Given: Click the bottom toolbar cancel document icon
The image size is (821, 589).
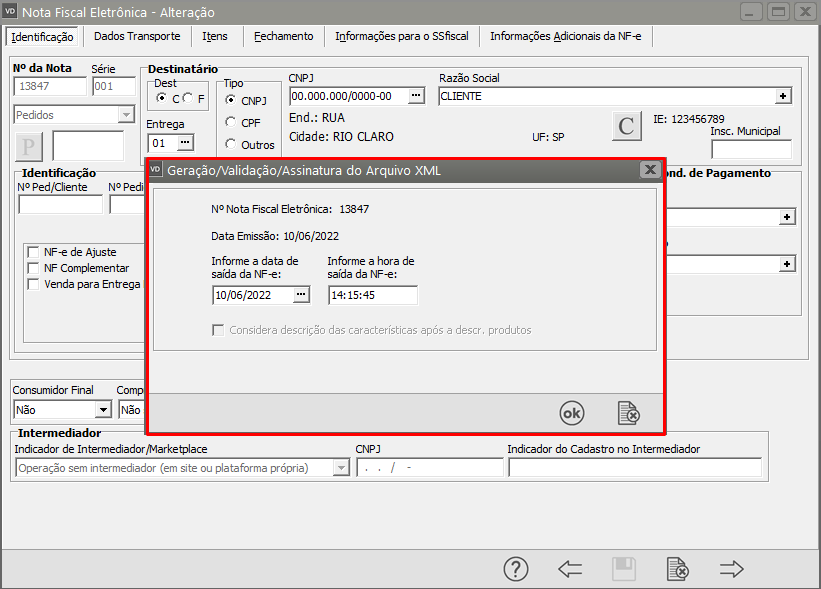Looking at the screenshot, I should click(x=677, y=569).
